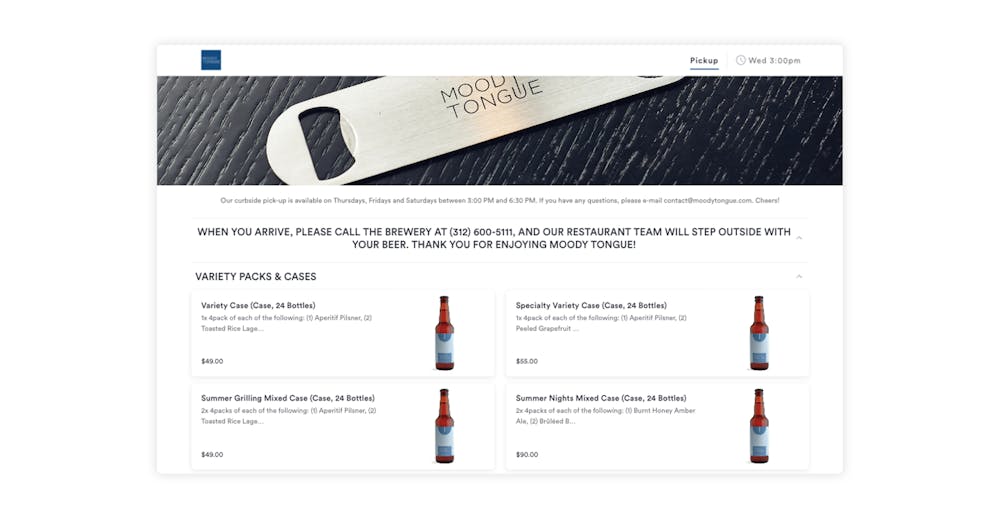Screen dimensions: 1000x519
Task: Click the Variety Packs & Cases heading
Action: click(256, 277)
